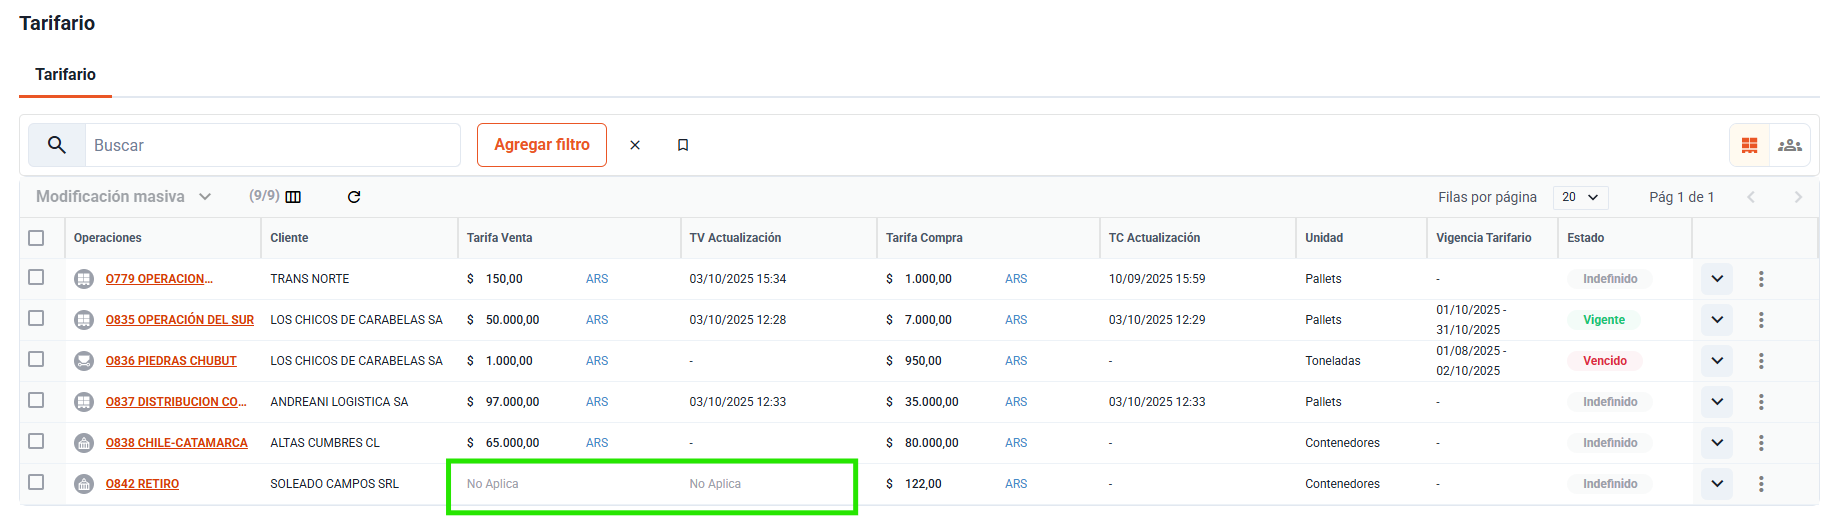1832x532 pixels.
Task: Check the box for 0835 OPERACIÓN DEL SUR
Action: (x=37, y=318)
